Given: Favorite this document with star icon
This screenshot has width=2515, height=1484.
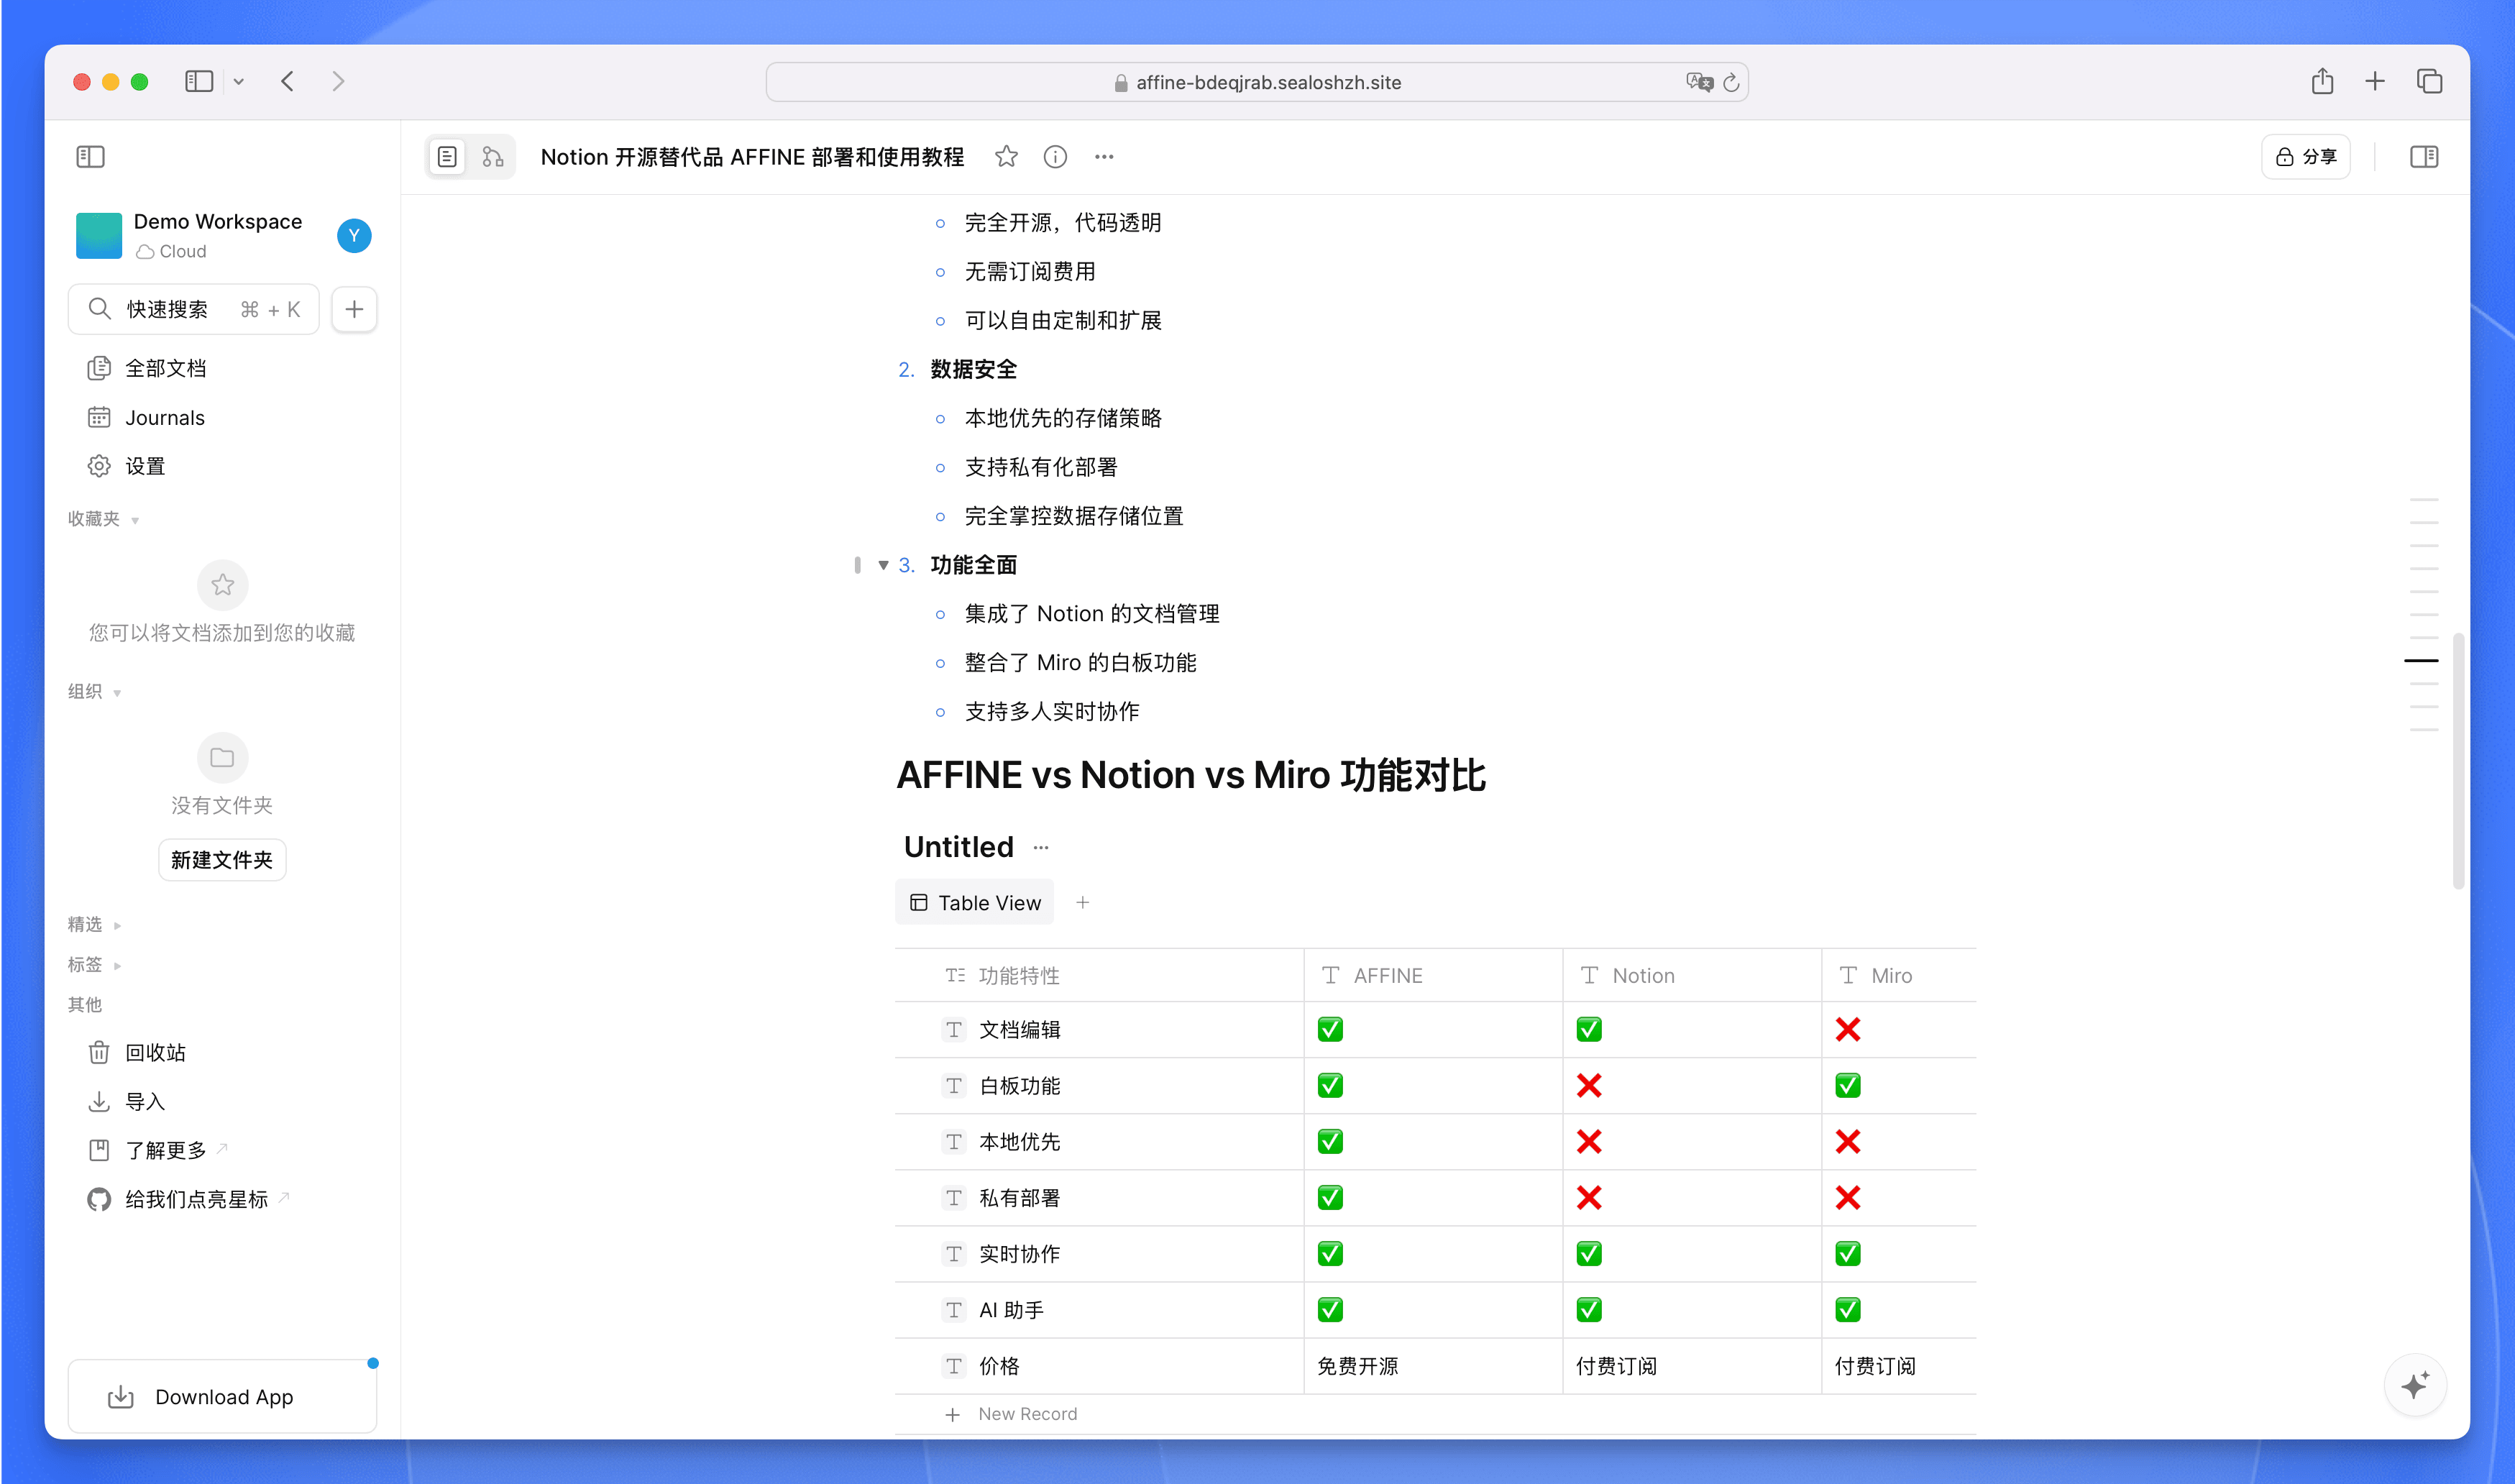Looking at the screenshot, I should (1006, 157).
